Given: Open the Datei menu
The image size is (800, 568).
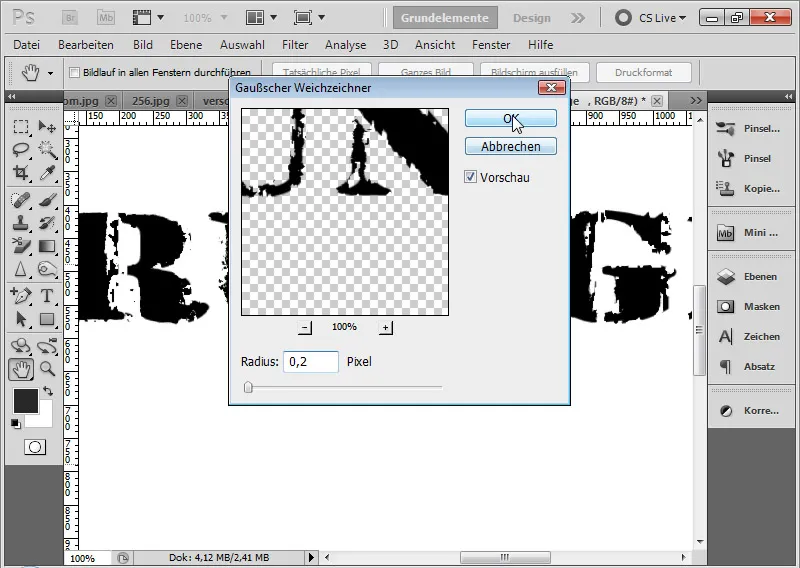Looking at the screenshot, I should (x=27, y=45).
